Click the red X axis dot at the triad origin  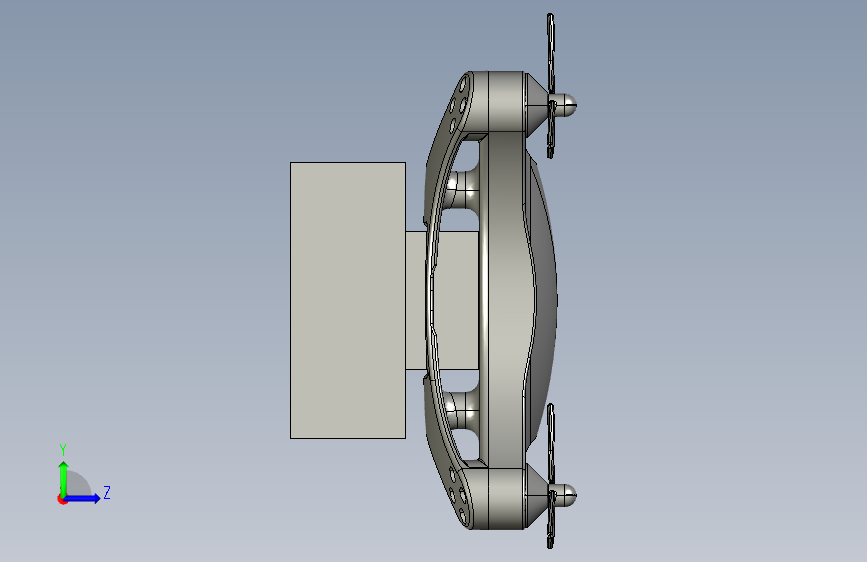[x=62, y=500]
